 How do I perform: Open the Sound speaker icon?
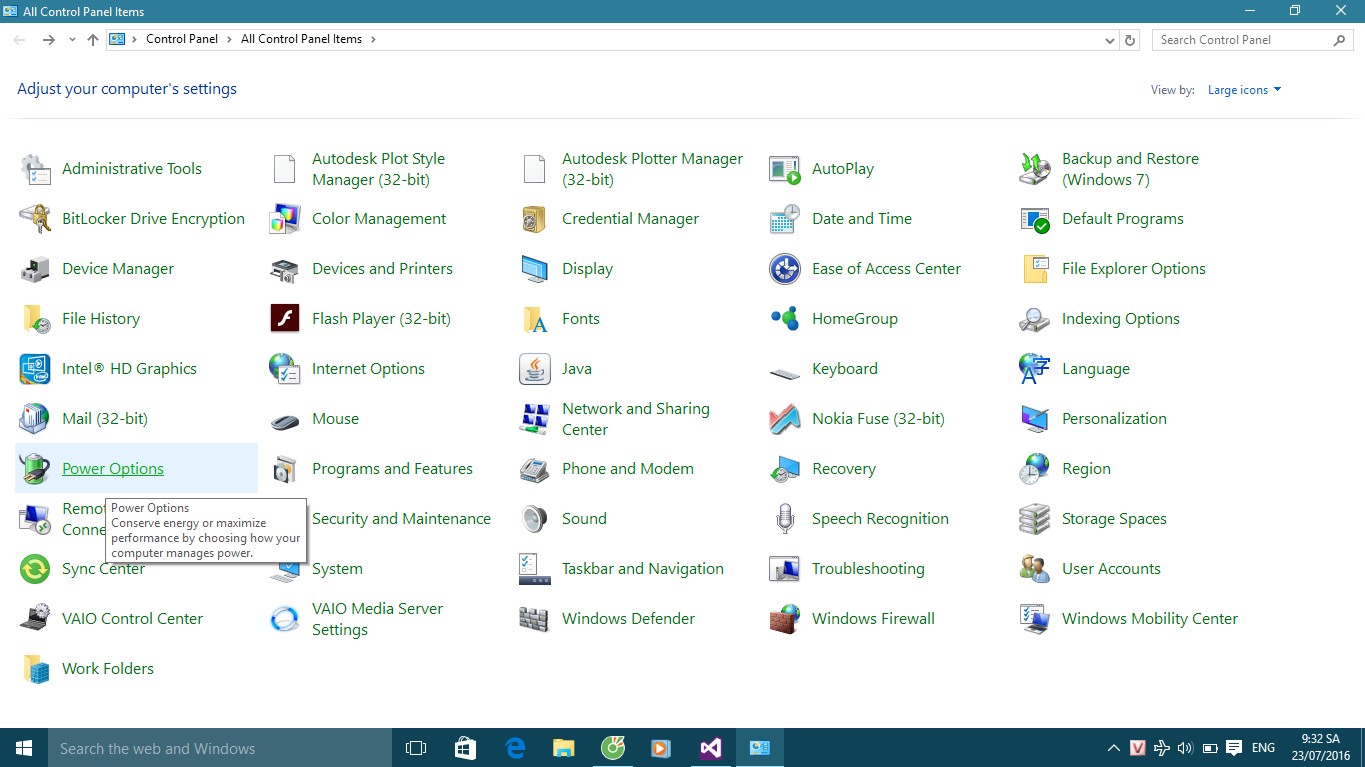coord(535,519)
